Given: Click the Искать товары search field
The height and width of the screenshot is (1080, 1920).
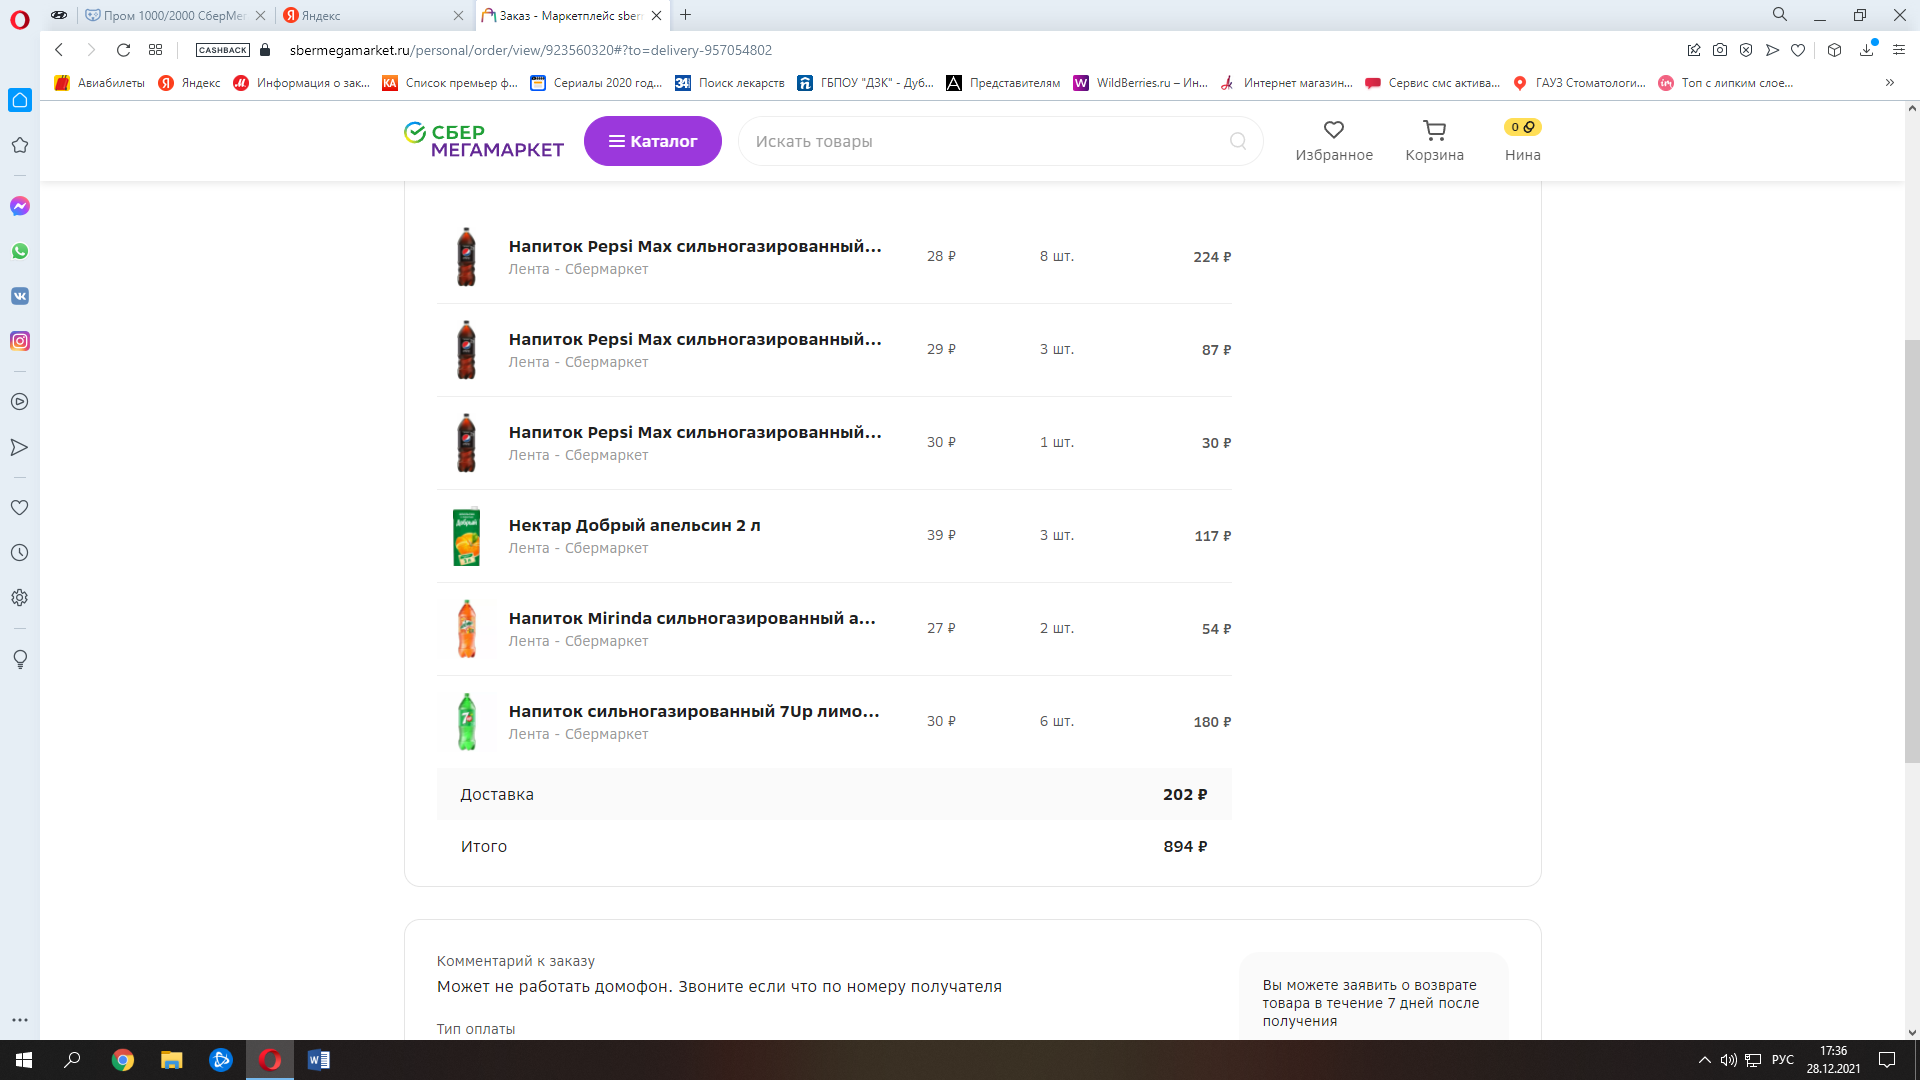Looking at the screenshot, I should 1000,141.
